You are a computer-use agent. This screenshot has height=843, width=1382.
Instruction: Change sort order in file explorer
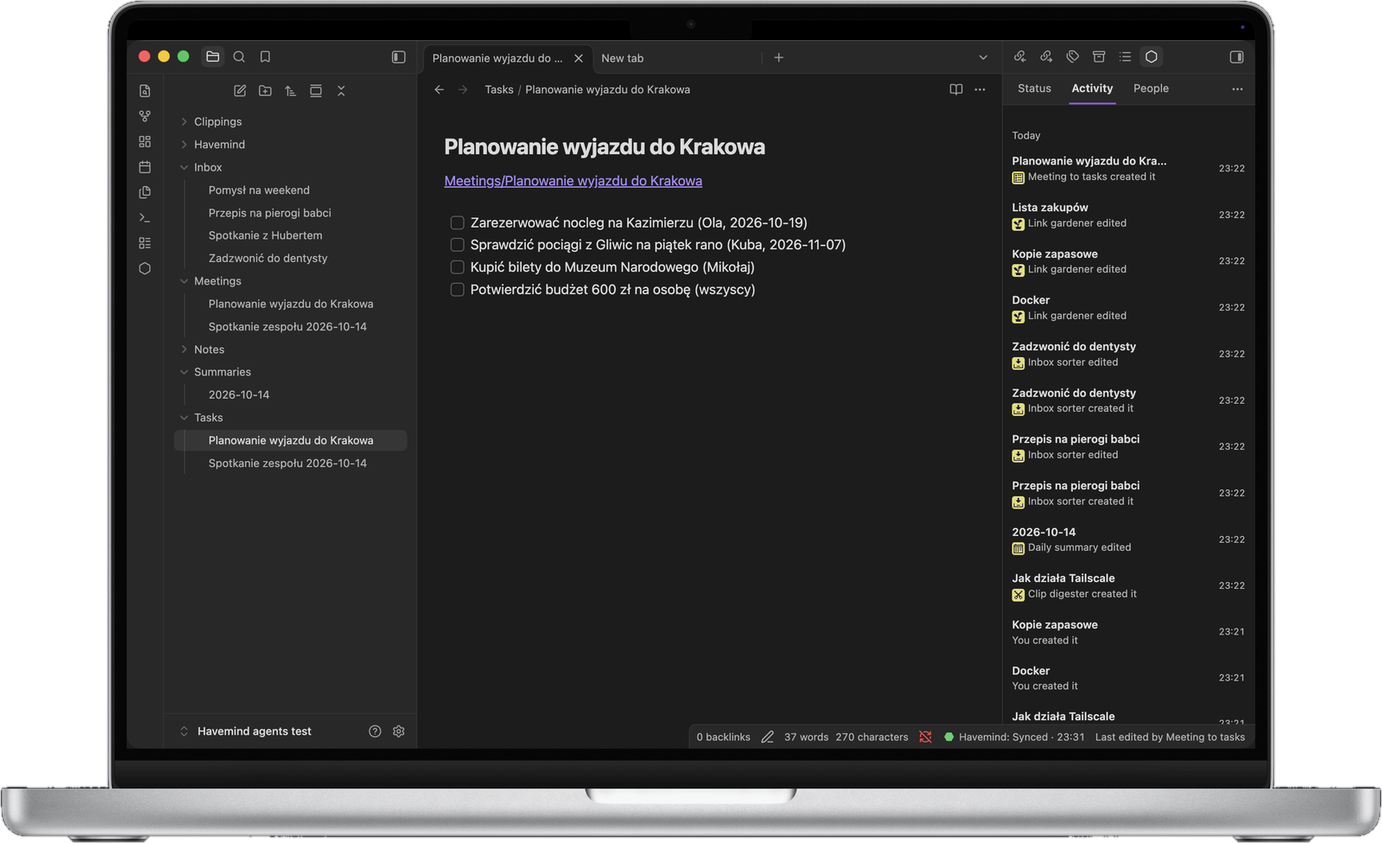[x=290, y=91]
